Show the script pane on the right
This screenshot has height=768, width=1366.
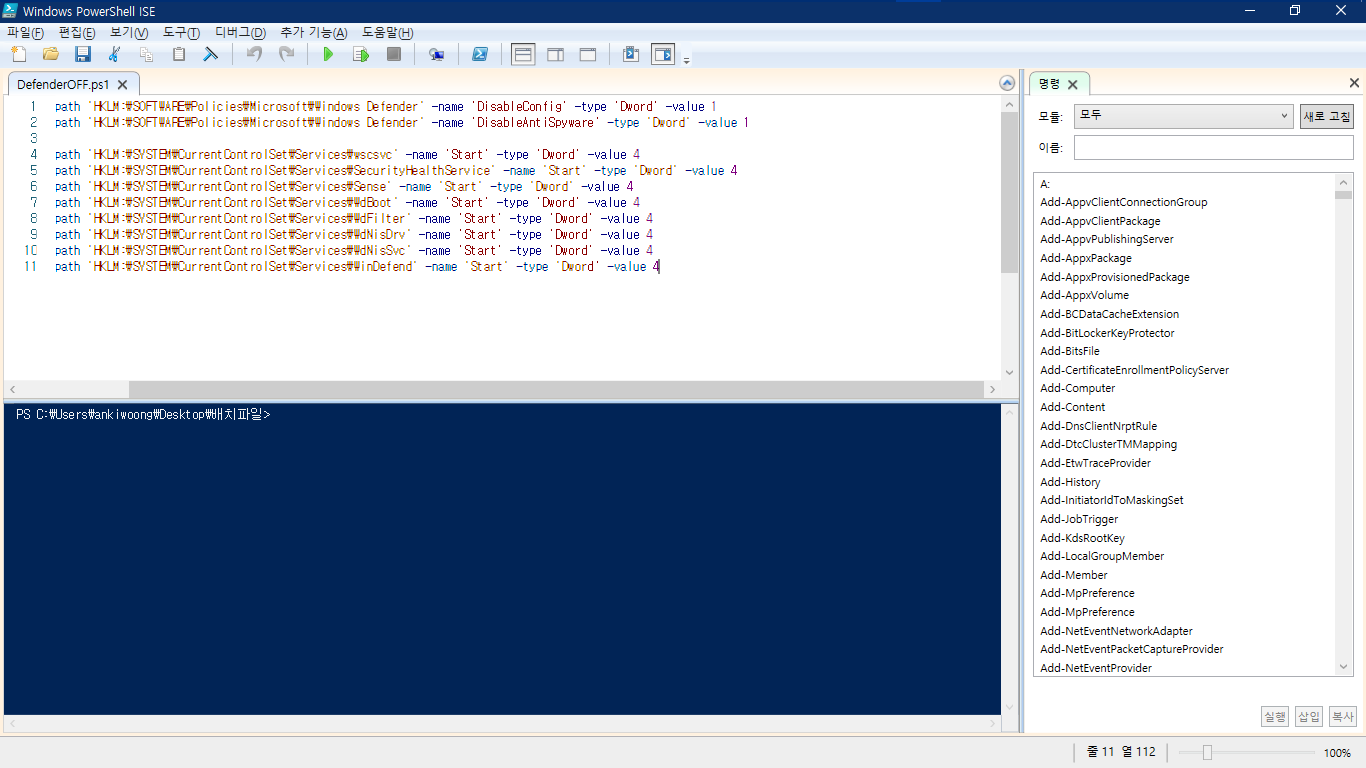(556, 54)
